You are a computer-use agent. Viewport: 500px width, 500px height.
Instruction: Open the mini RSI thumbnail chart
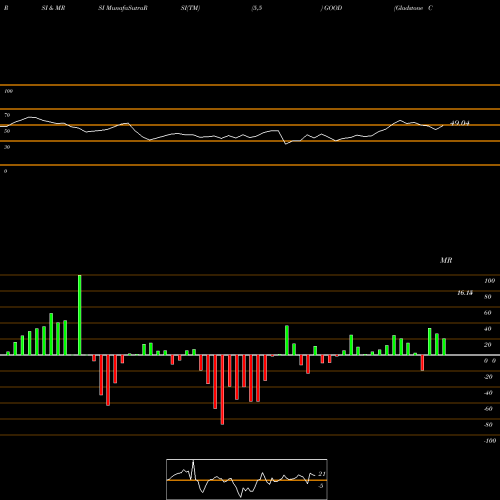tap(247, 479)
